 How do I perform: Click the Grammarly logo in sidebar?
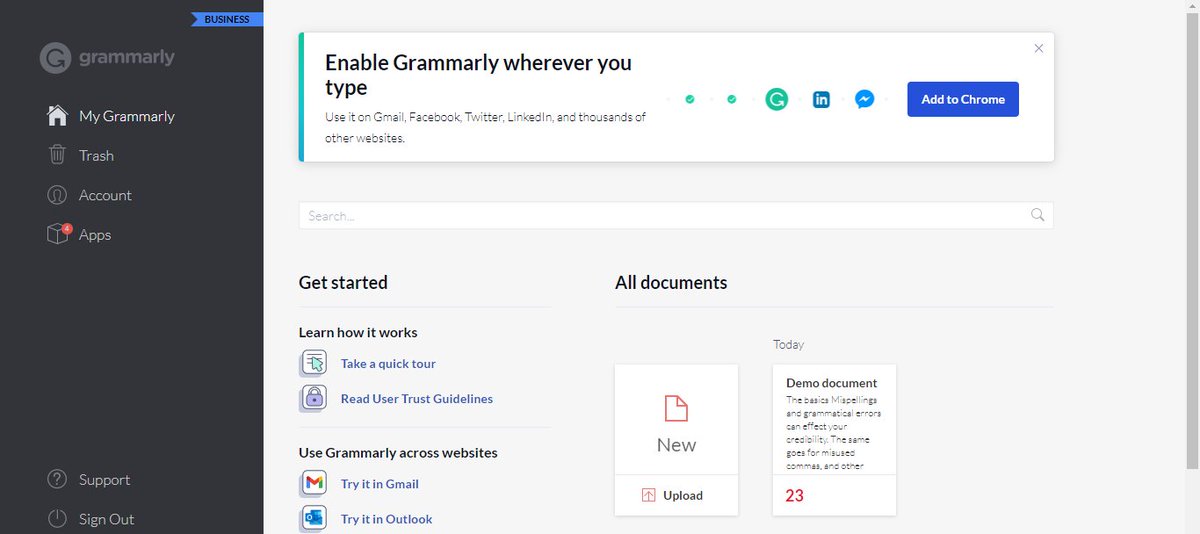tap(107, 57)
